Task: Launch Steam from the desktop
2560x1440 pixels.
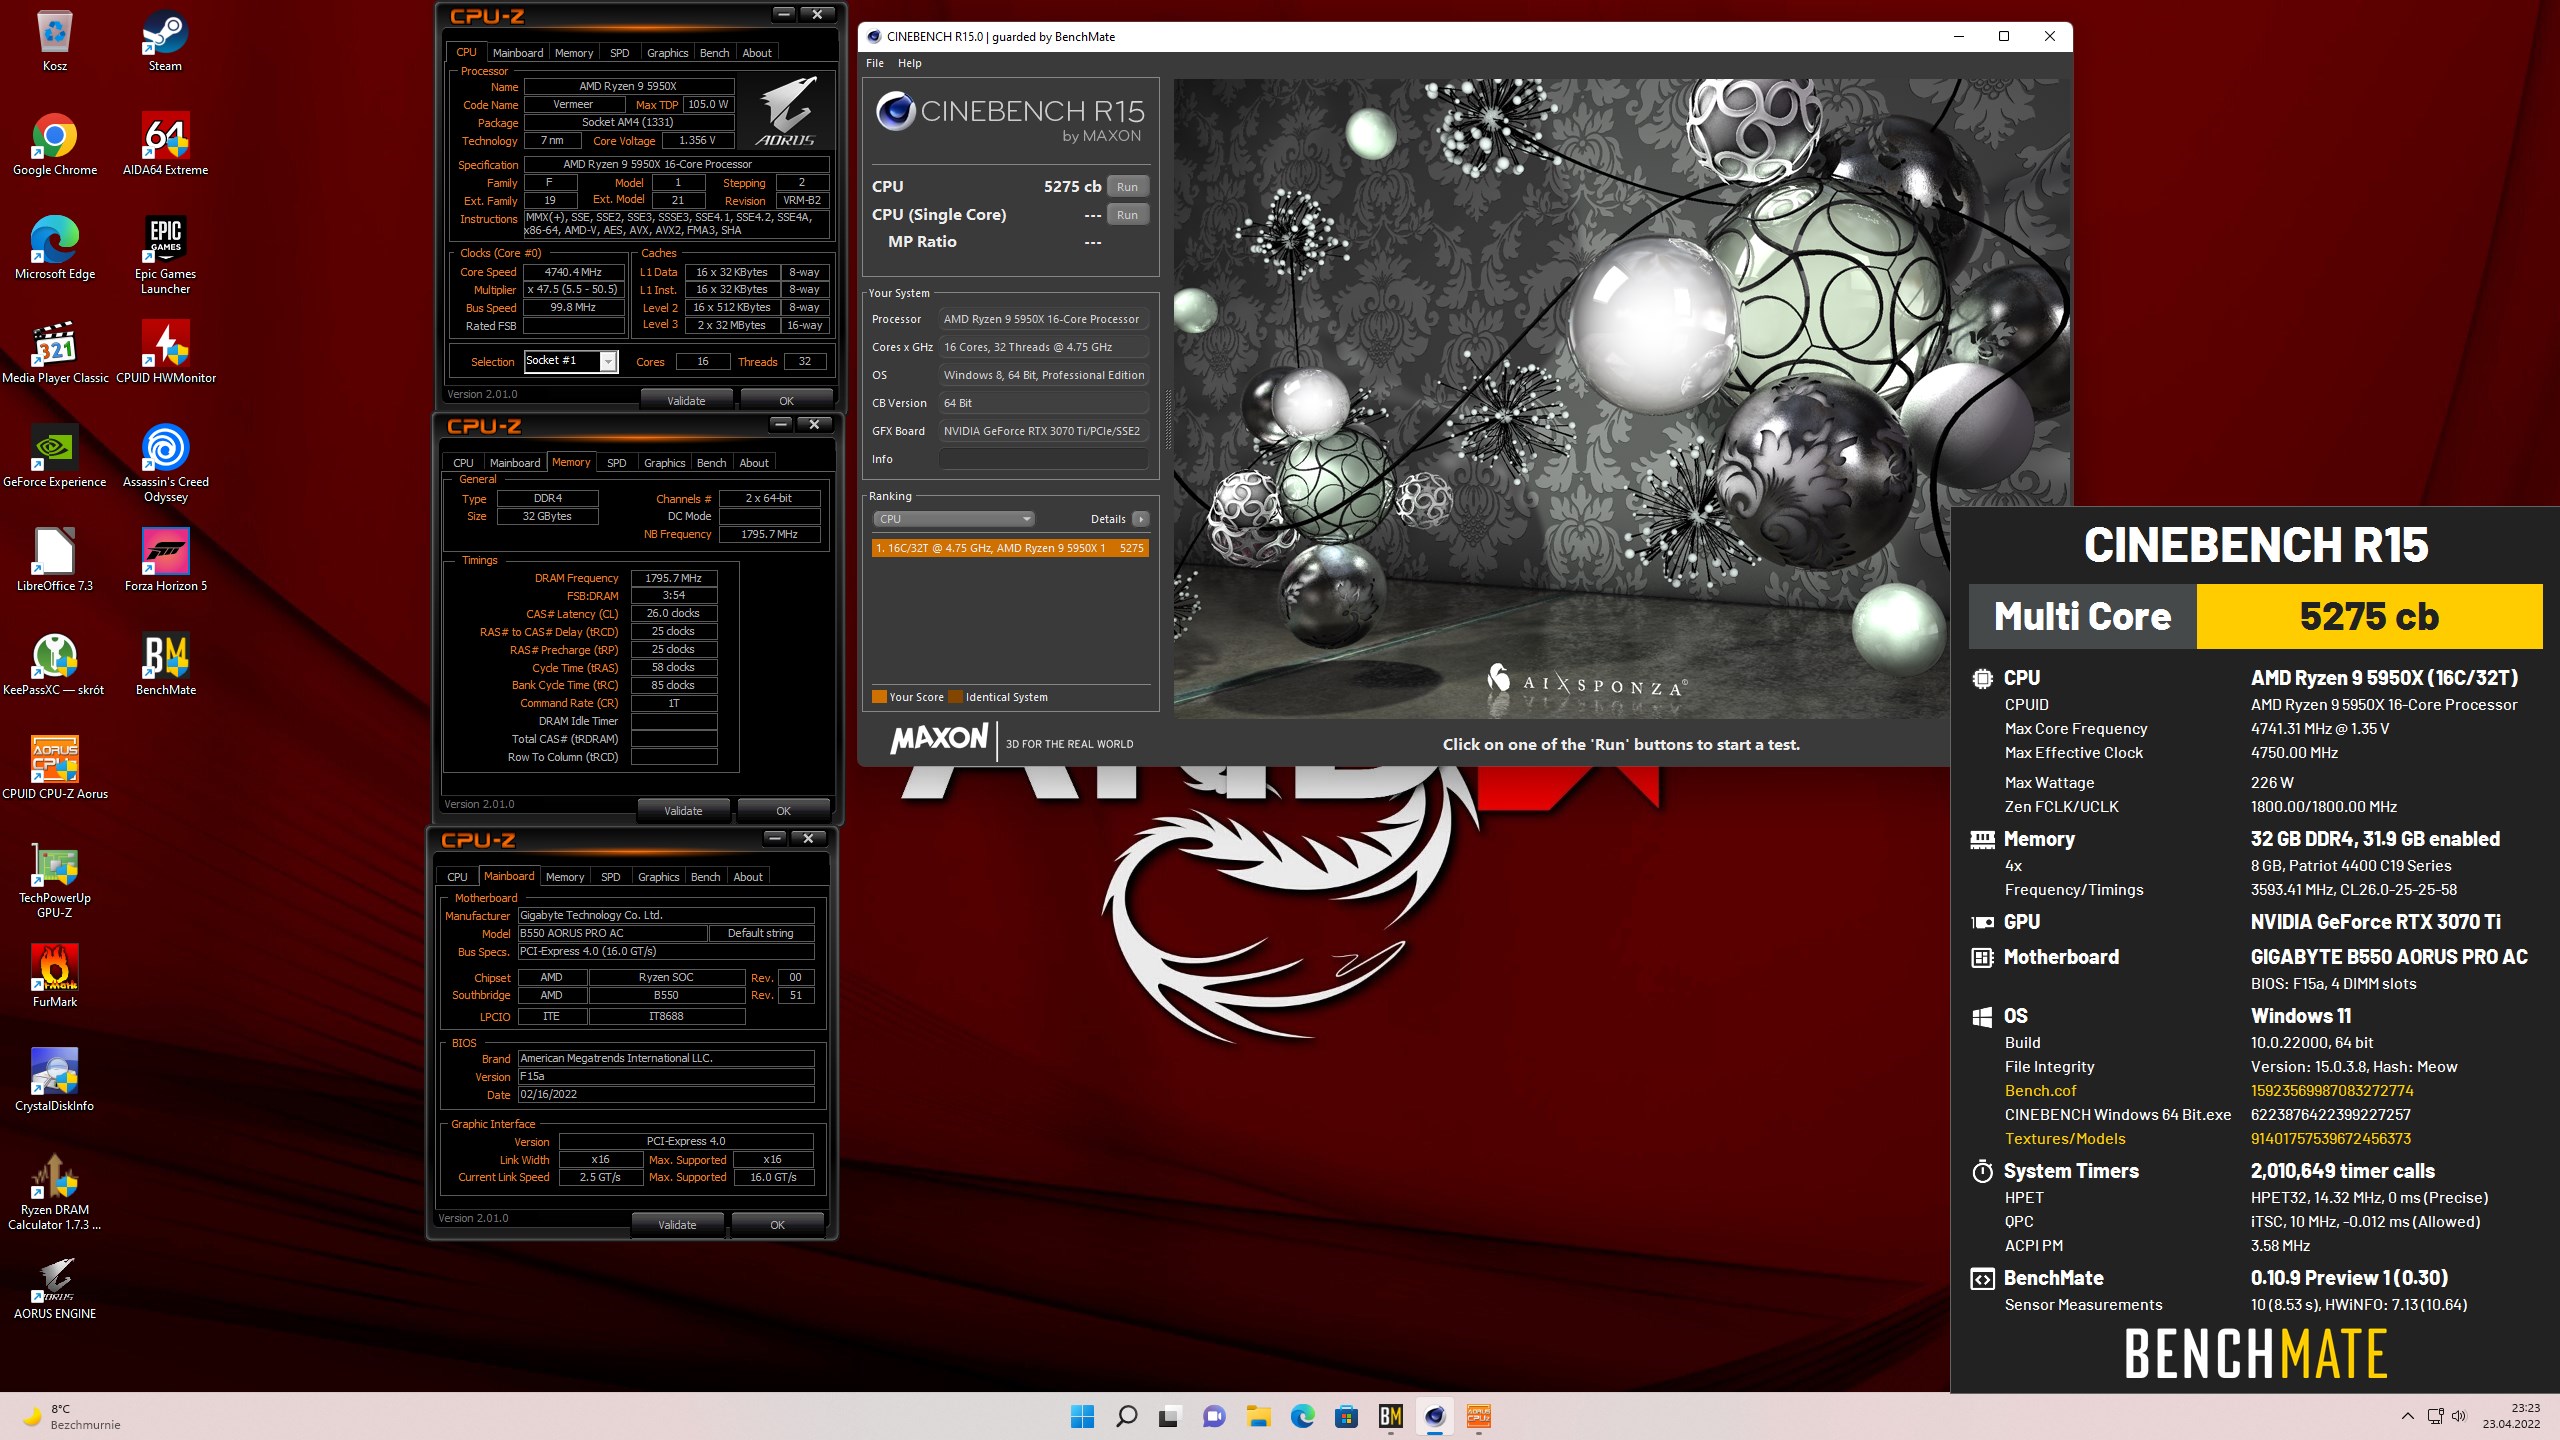Action: pos(165,40)
